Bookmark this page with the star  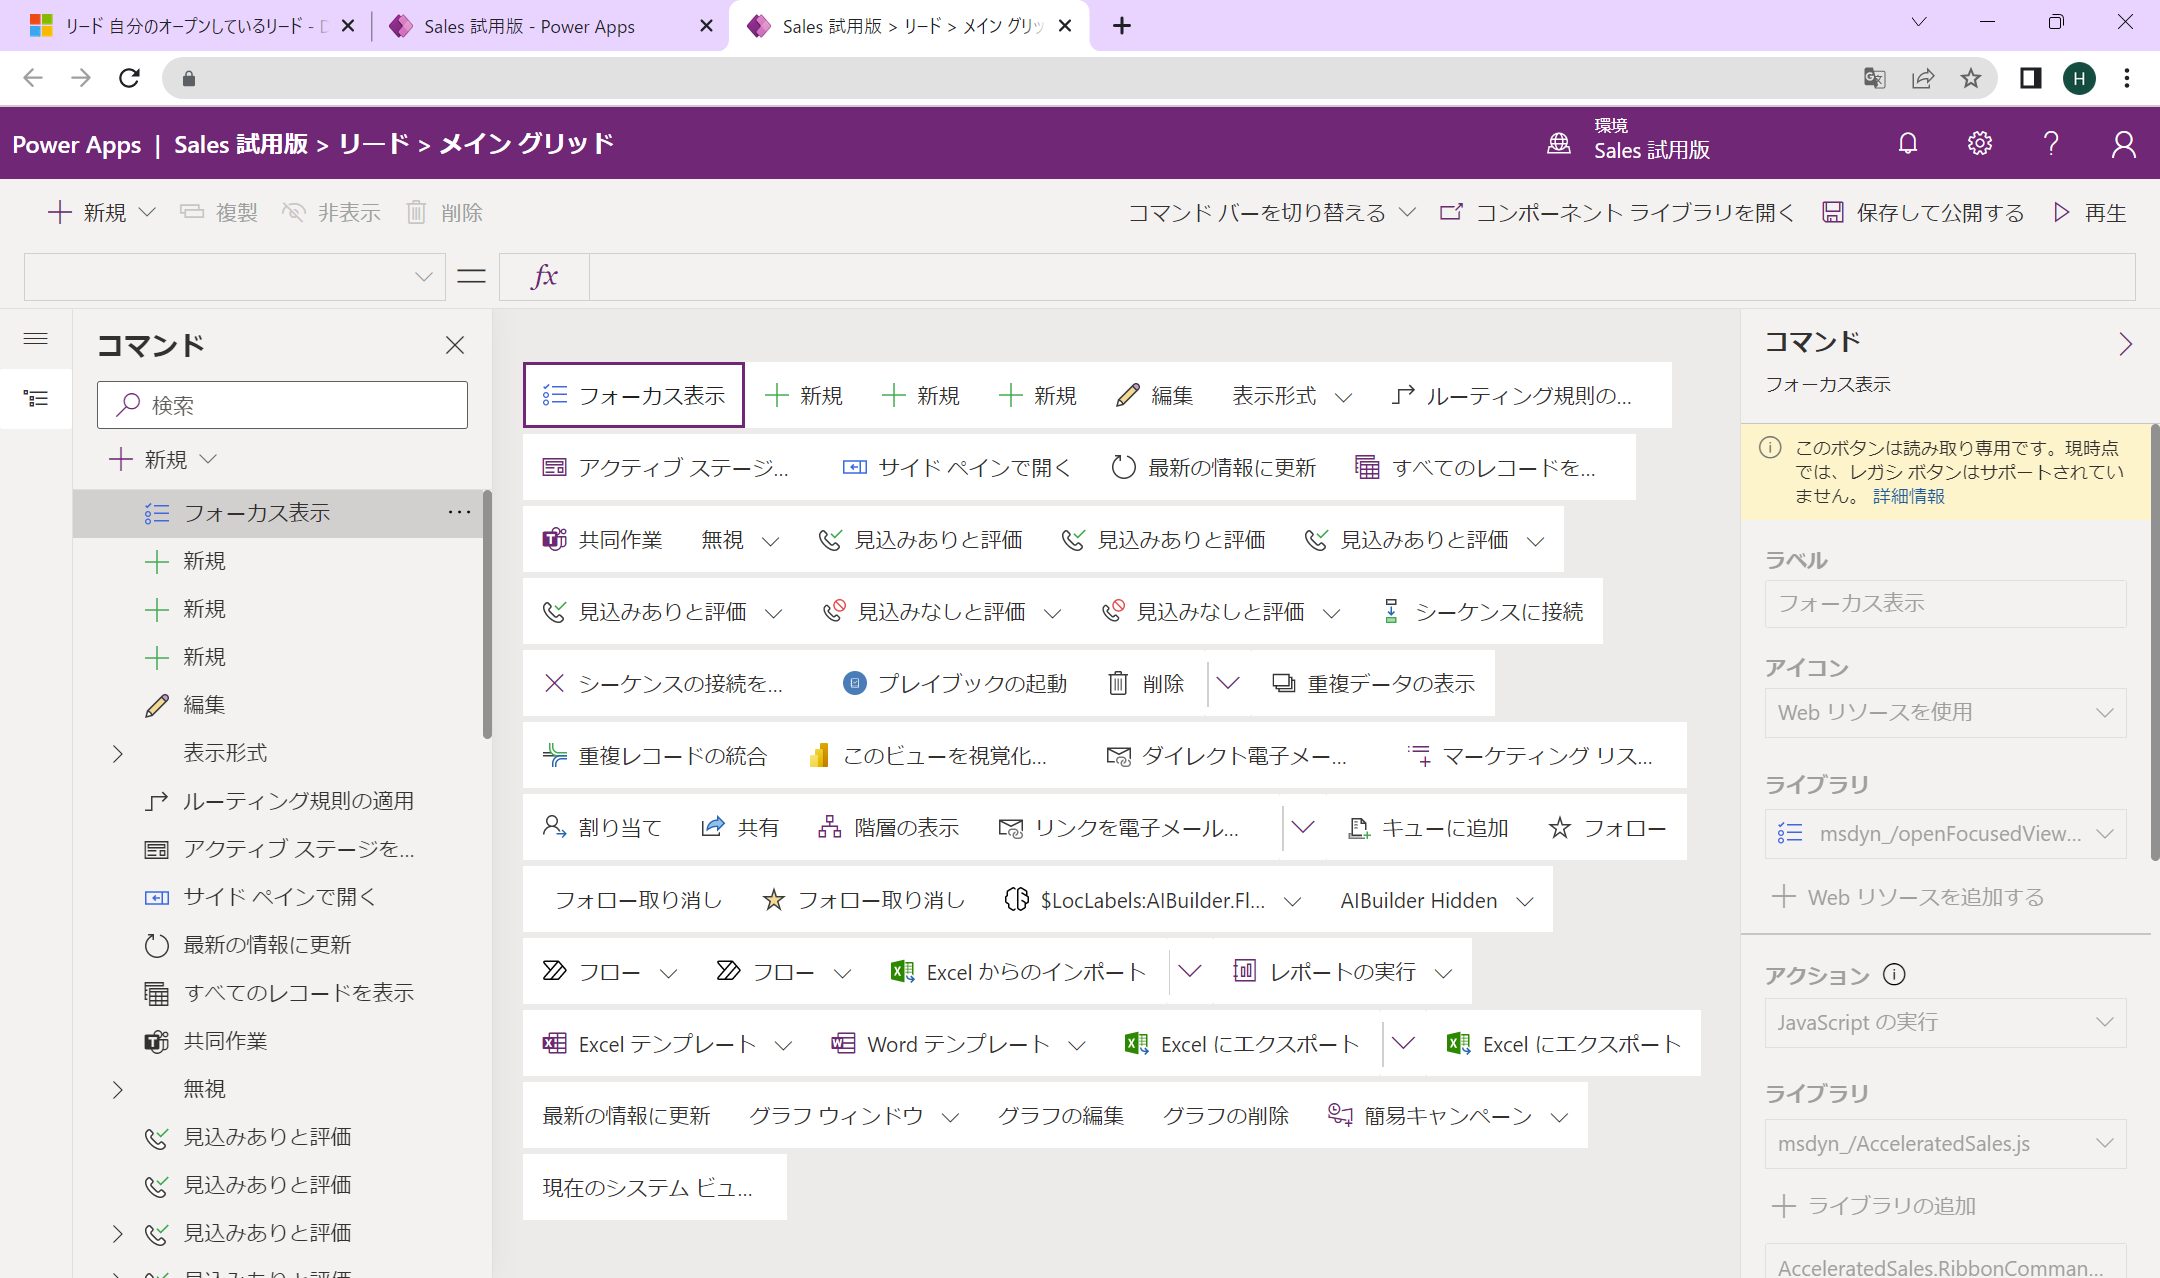click(1971, 78)
